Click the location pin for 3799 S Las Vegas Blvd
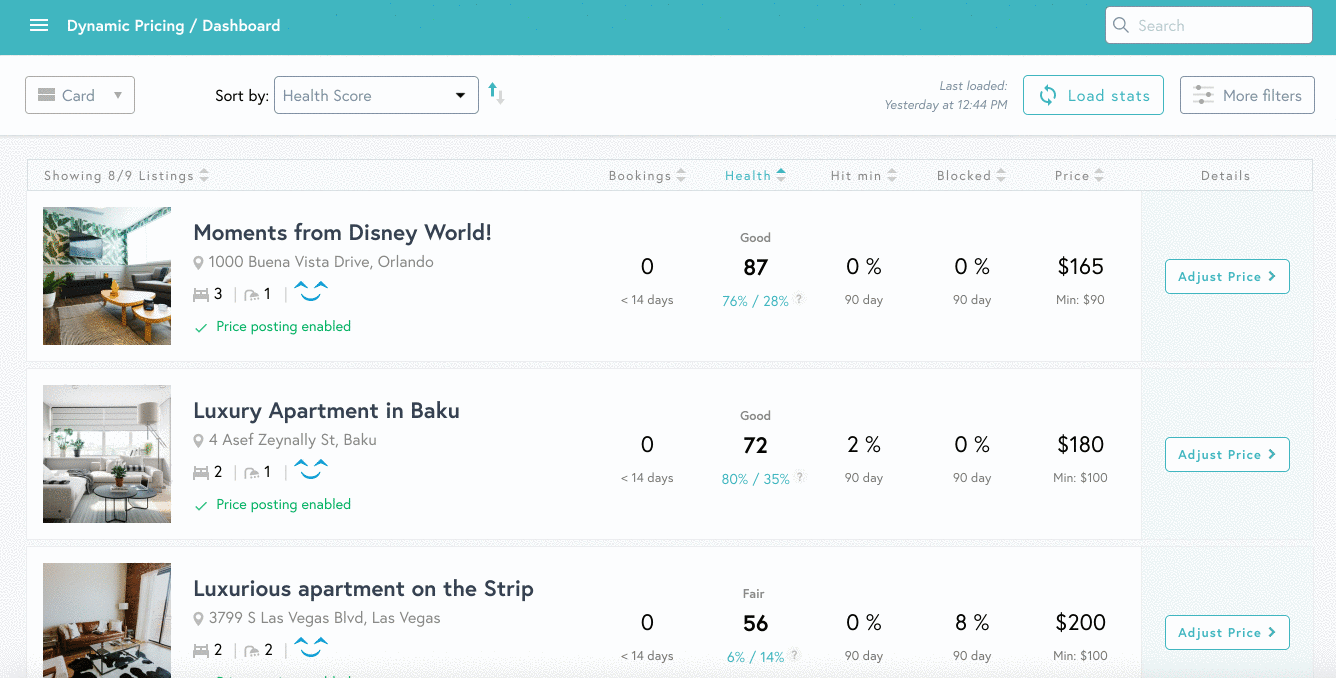1336x678 pixels. [x=198, y=619]
